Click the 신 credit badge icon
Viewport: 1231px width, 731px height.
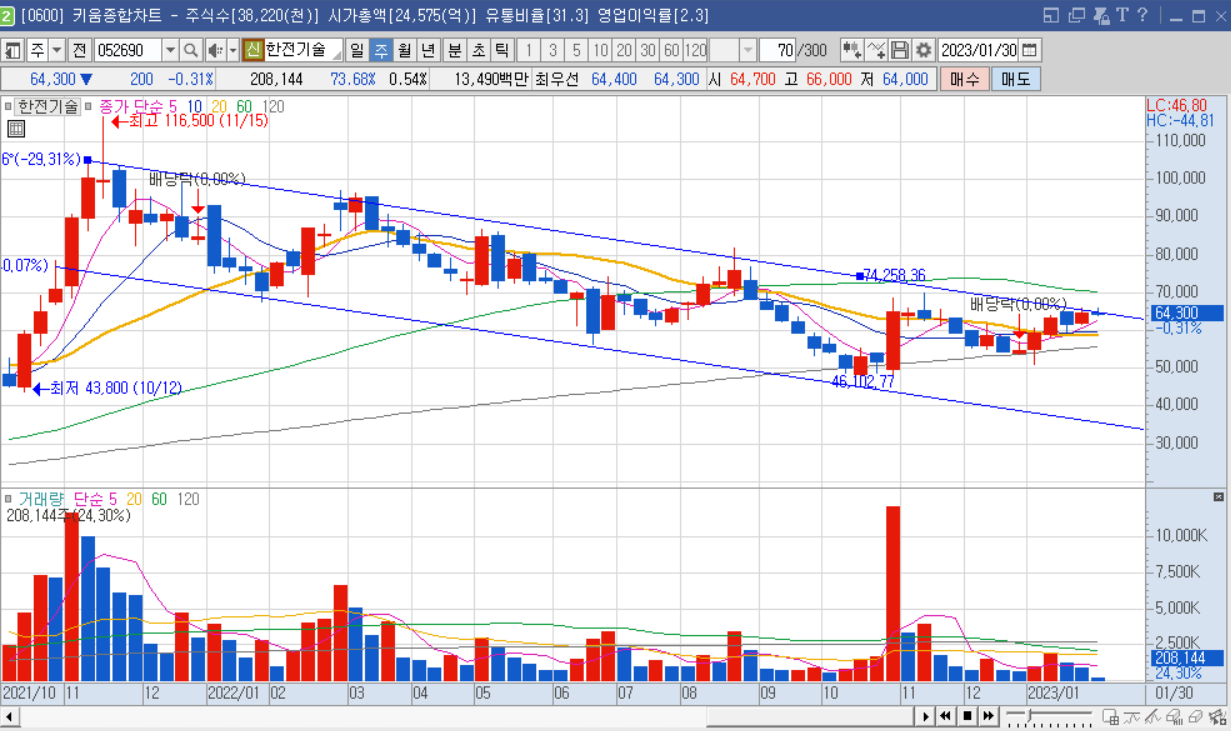pos(253,50)
